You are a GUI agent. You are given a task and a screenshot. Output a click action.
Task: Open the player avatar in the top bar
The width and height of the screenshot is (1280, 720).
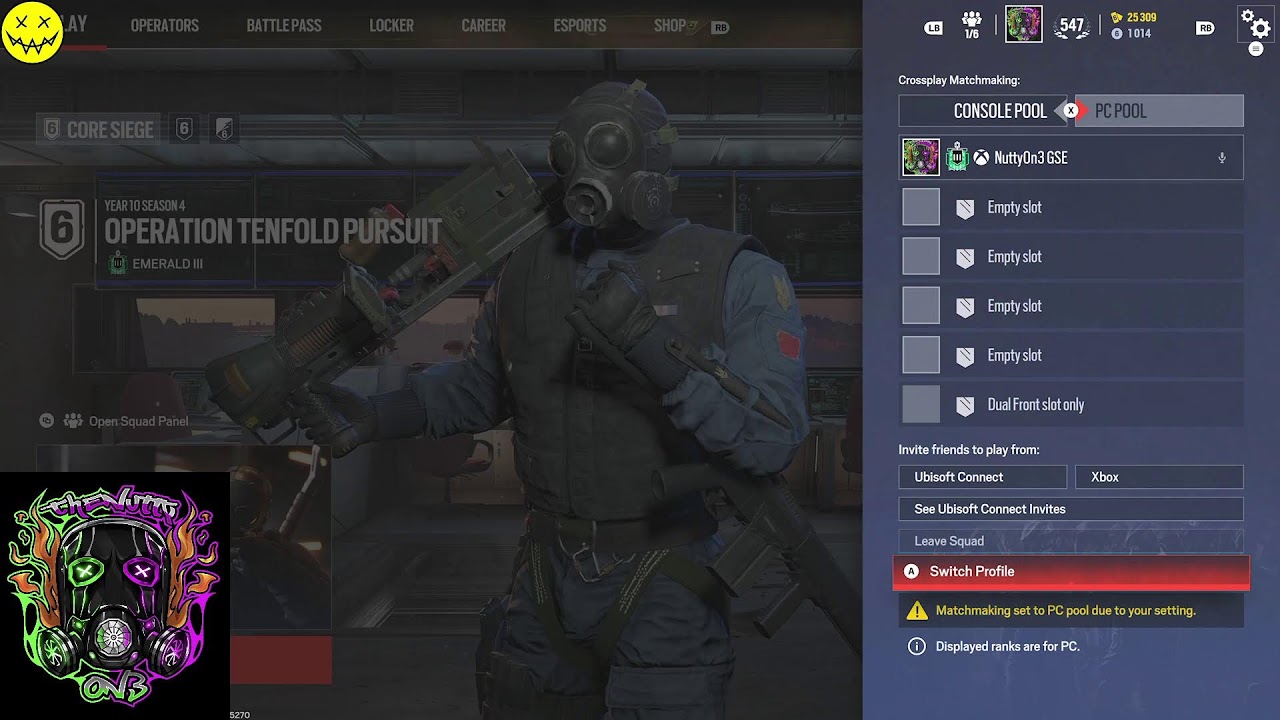click(x=1024, y=24)
